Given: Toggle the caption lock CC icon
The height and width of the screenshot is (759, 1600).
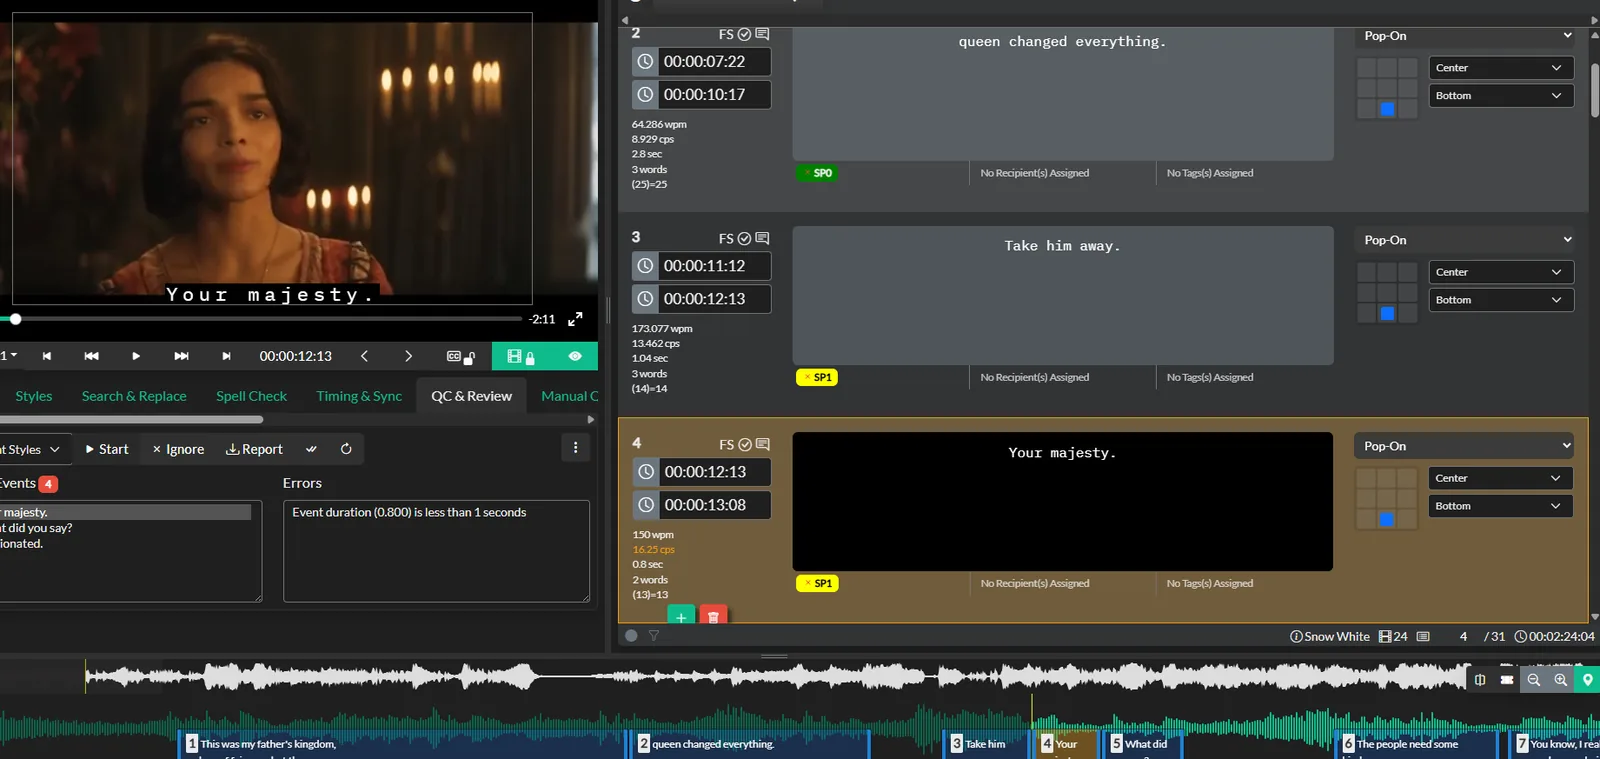Looking at the screenshot, I should 460,356.
